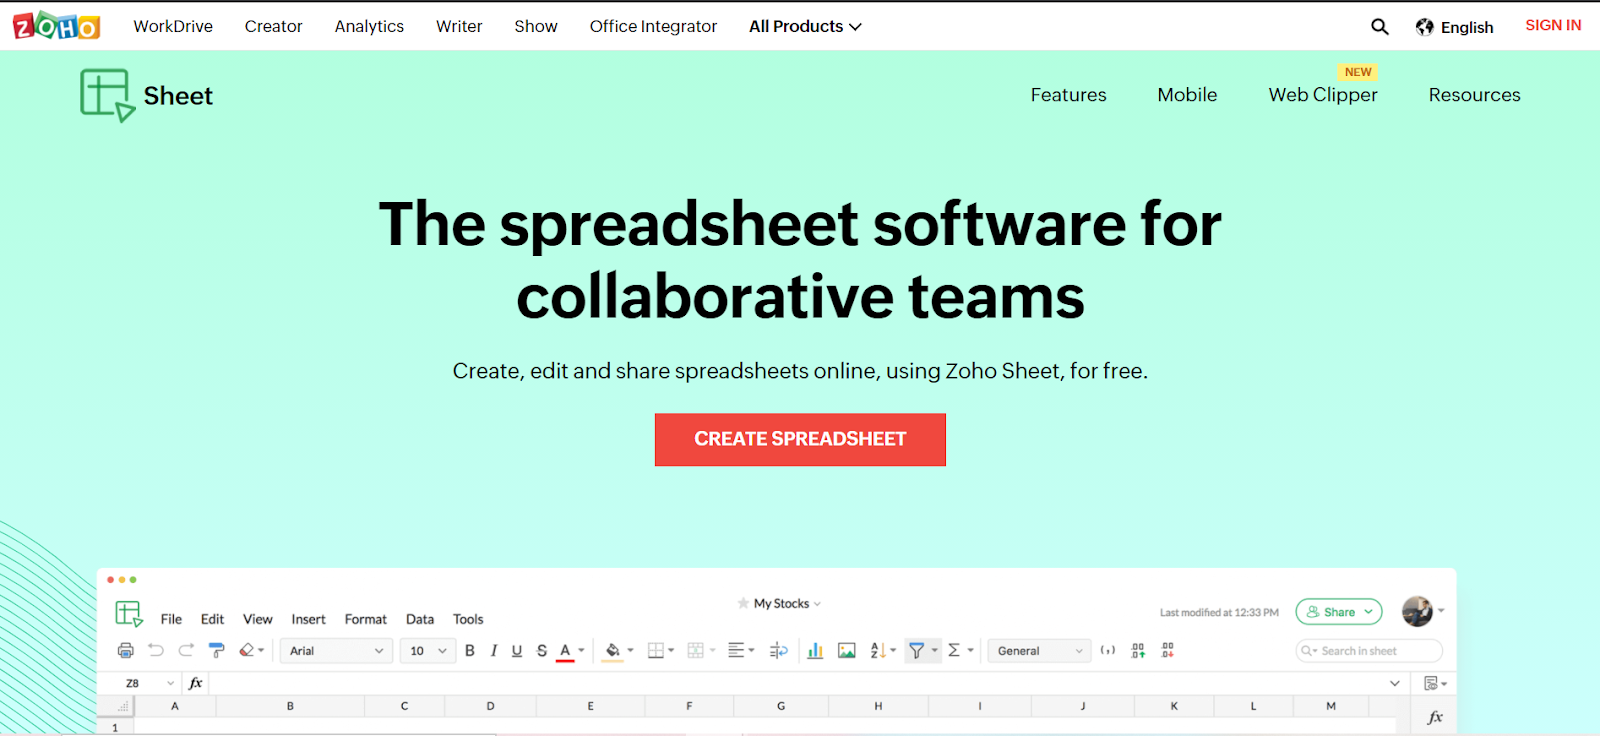Expand the My Stocks title dropdown
This screenshot has width=1600, height=736.
coord(817,604)
